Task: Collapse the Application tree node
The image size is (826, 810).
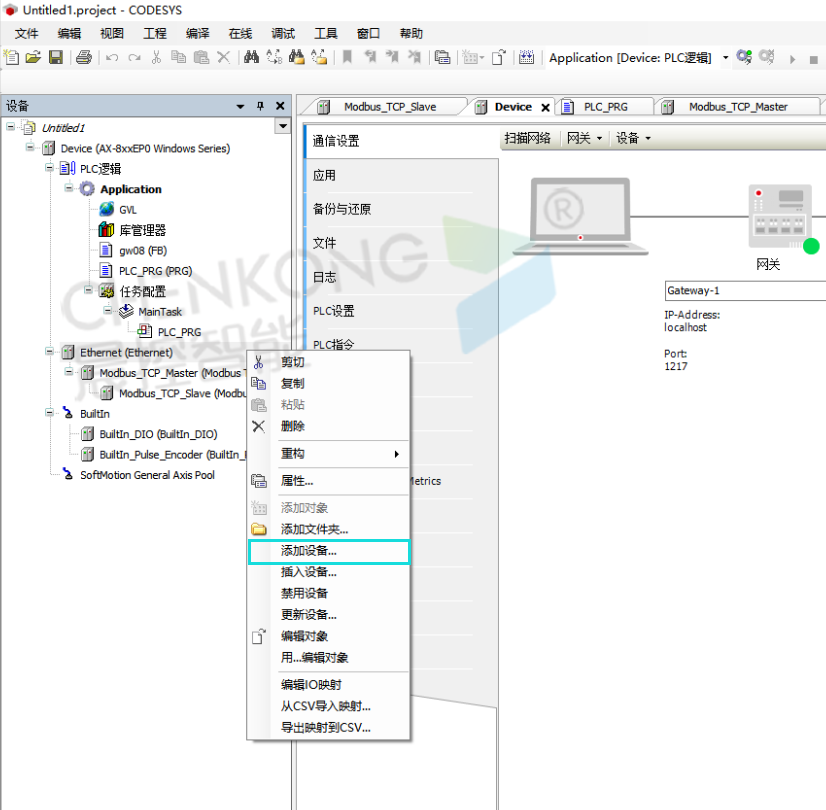Action: [x=70, y=189]
